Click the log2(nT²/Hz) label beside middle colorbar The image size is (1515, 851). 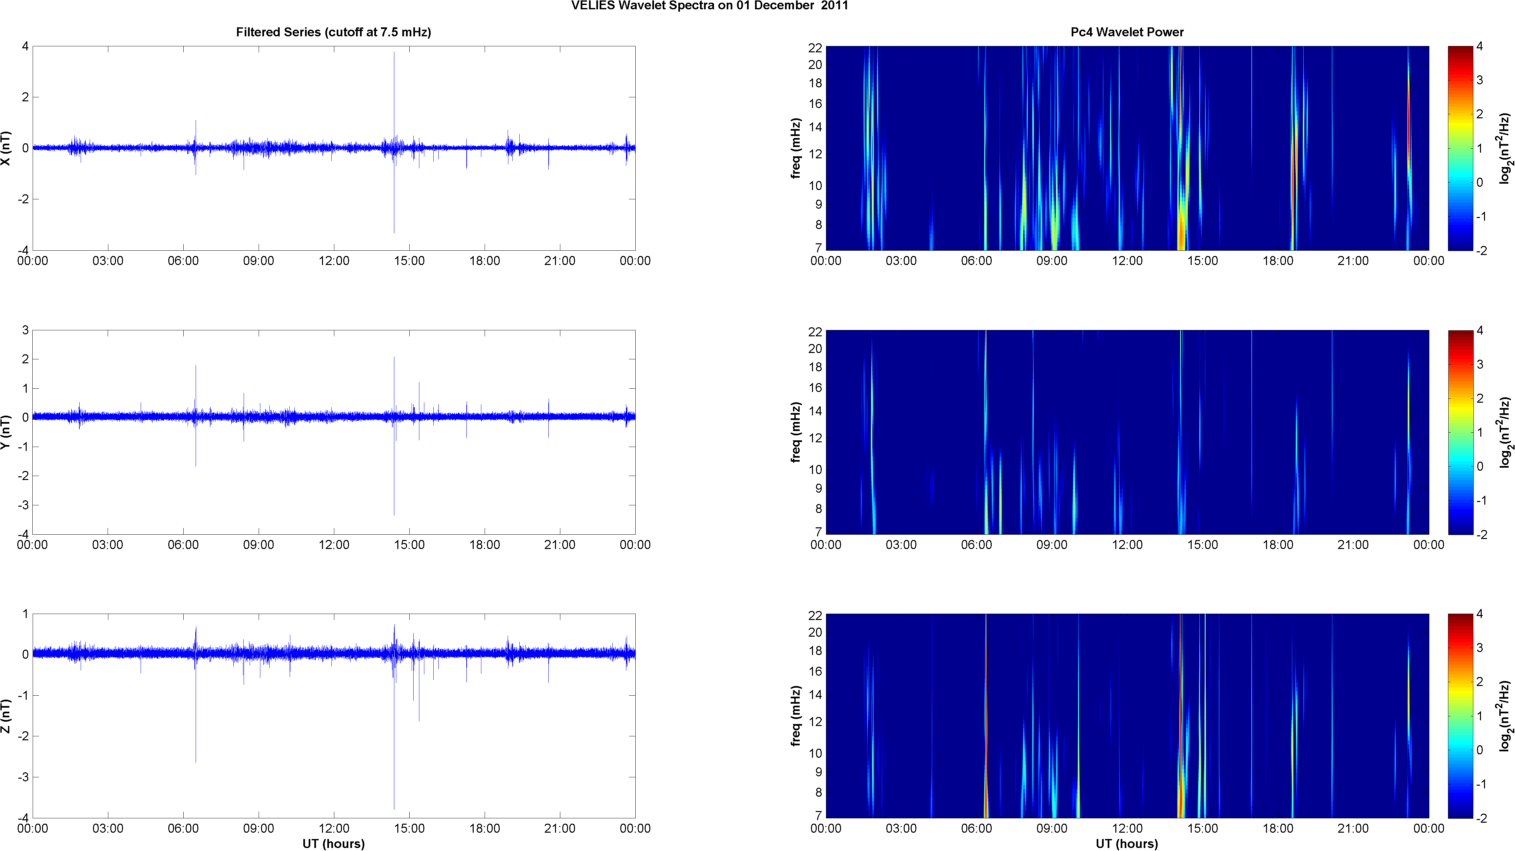(1503, 432)
